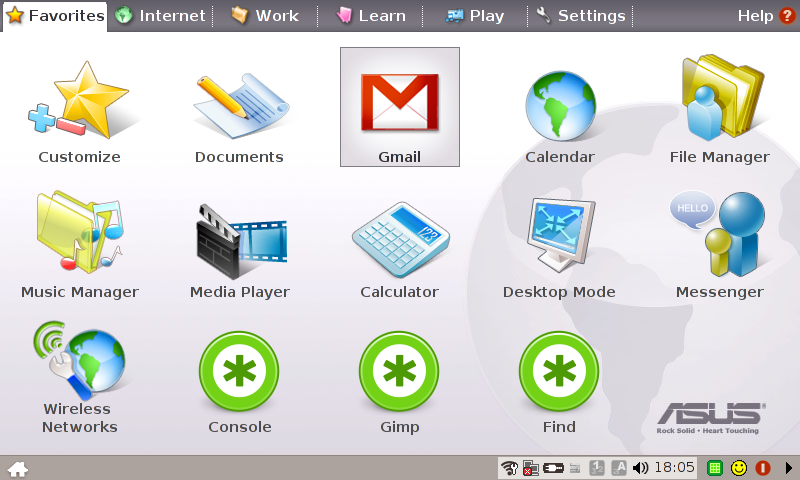Expand the tray with black arrow
The height and width of the screenshot is (480, 800).
(x=789, y=468)
